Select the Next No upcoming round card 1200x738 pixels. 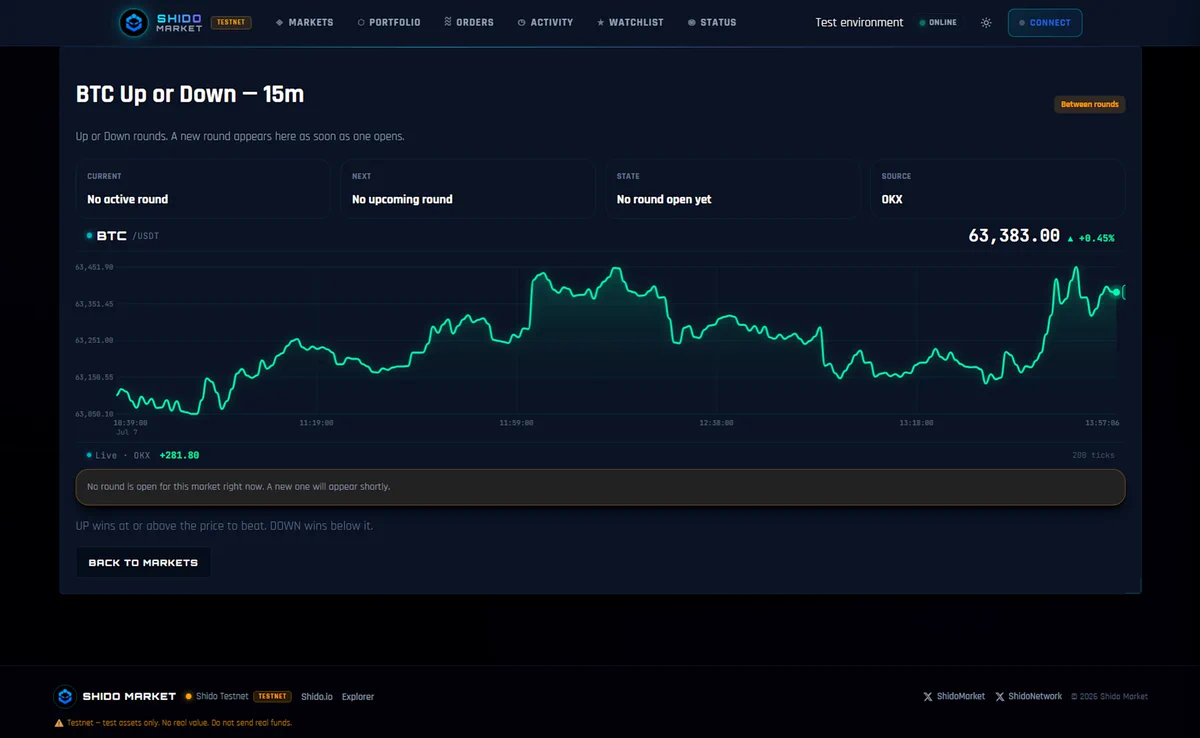(468, 188)
